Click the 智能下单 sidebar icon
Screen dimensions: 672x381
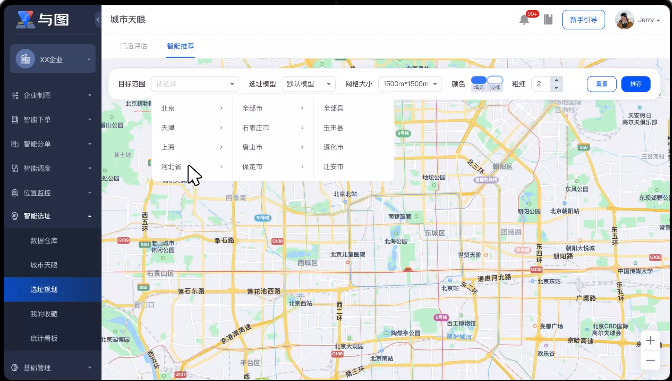[15, 120]
